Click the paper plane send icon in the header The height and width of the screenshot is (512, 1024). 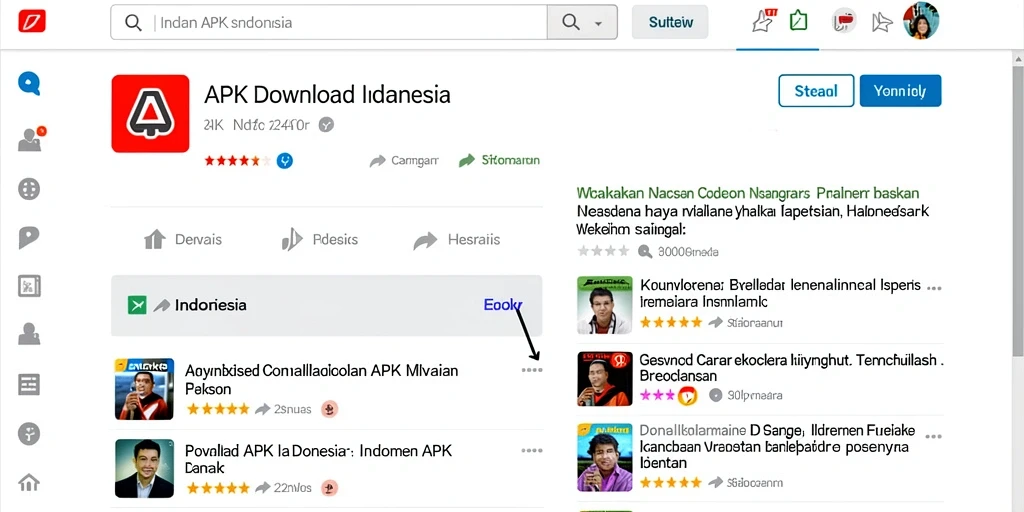881,23
